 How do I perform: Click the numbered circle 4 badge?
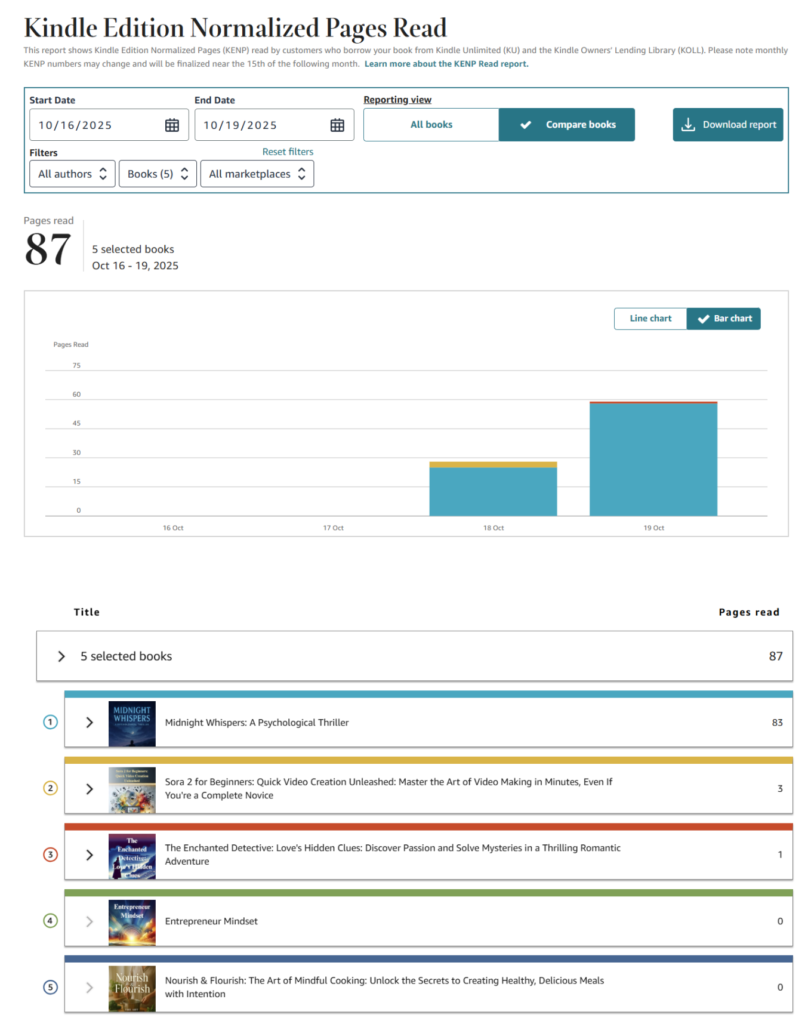(x=51, y=921)
